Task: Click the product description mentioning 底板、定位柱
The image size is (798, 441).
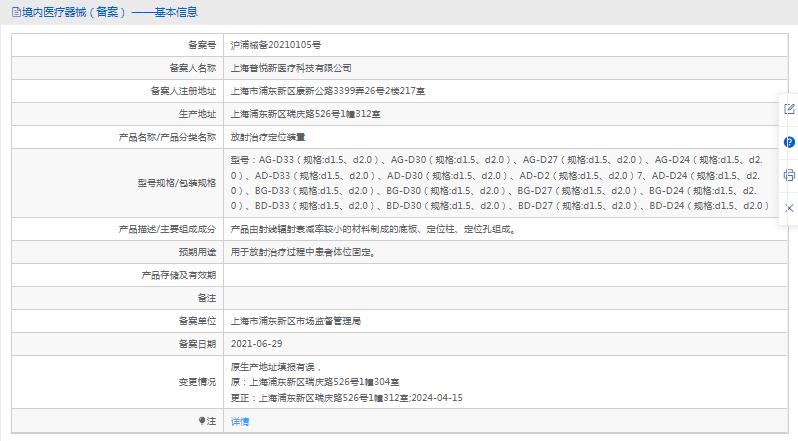Action: pos(374,229)
